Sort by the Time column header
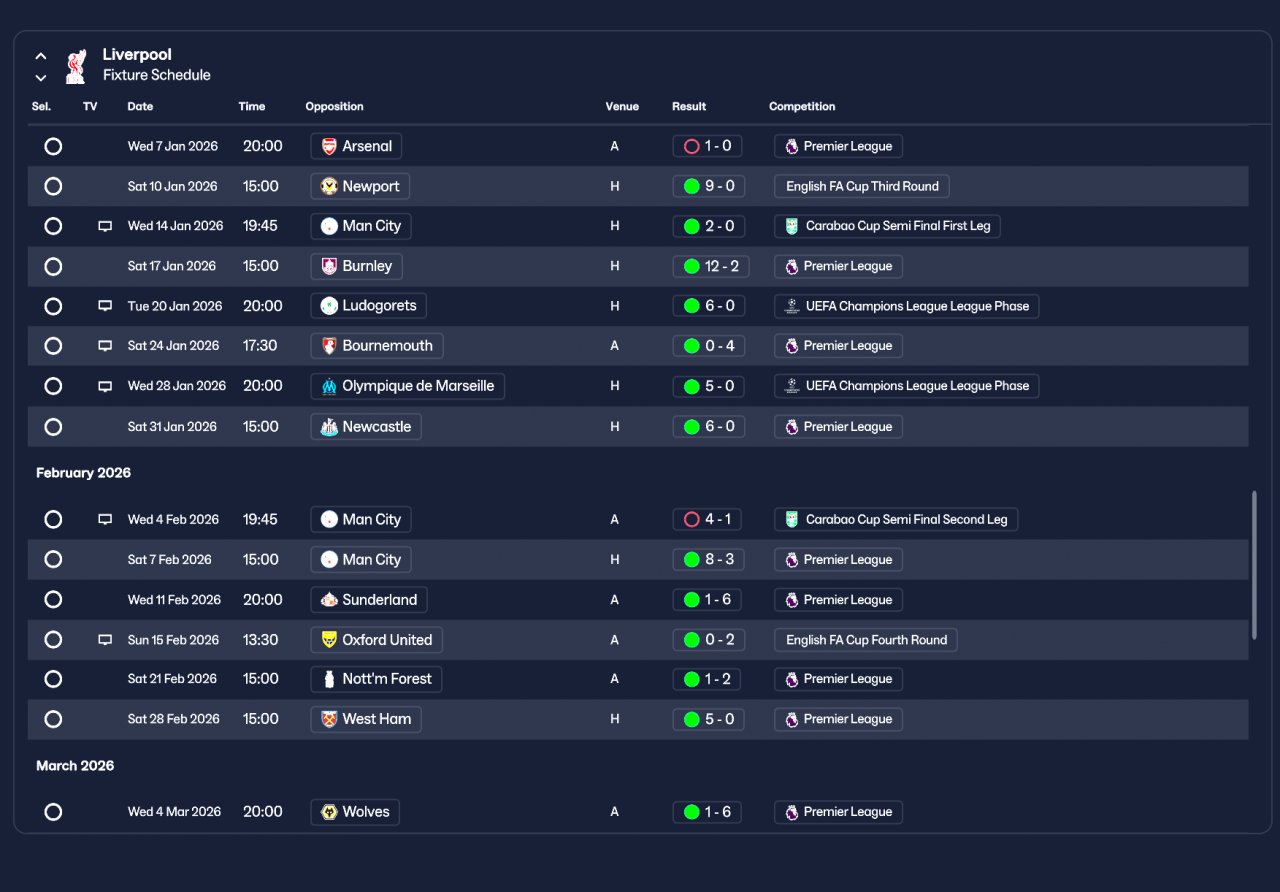 pyautogui.click(x=252, y=106)
